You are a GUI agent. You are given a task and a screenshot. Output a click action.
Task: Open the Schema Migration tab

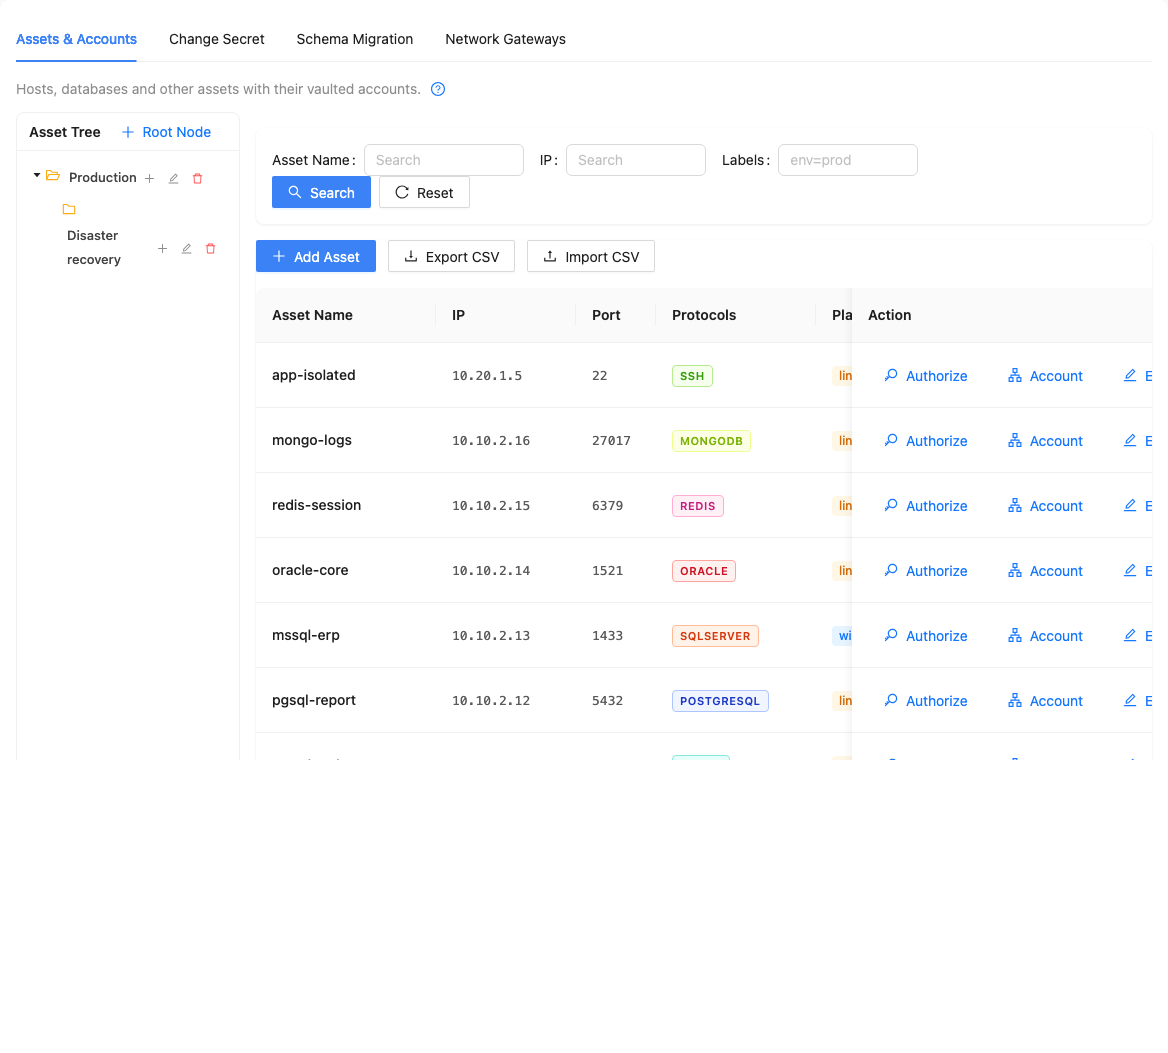pyautogui.click(x=355, y=39)
